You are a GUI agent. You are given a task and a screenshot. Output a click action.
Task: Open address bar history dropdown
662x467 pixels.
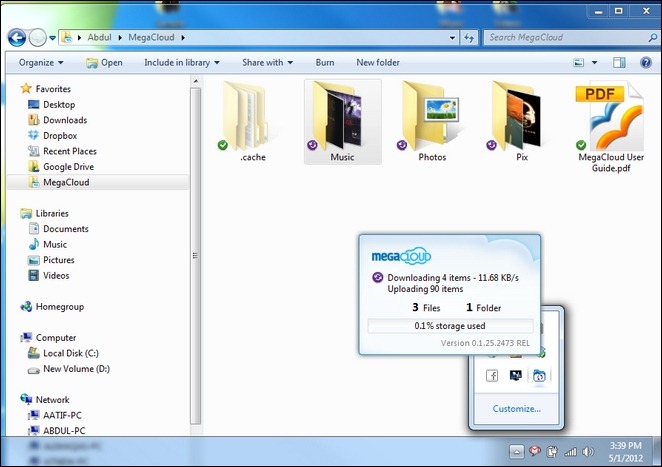(453, 38)
